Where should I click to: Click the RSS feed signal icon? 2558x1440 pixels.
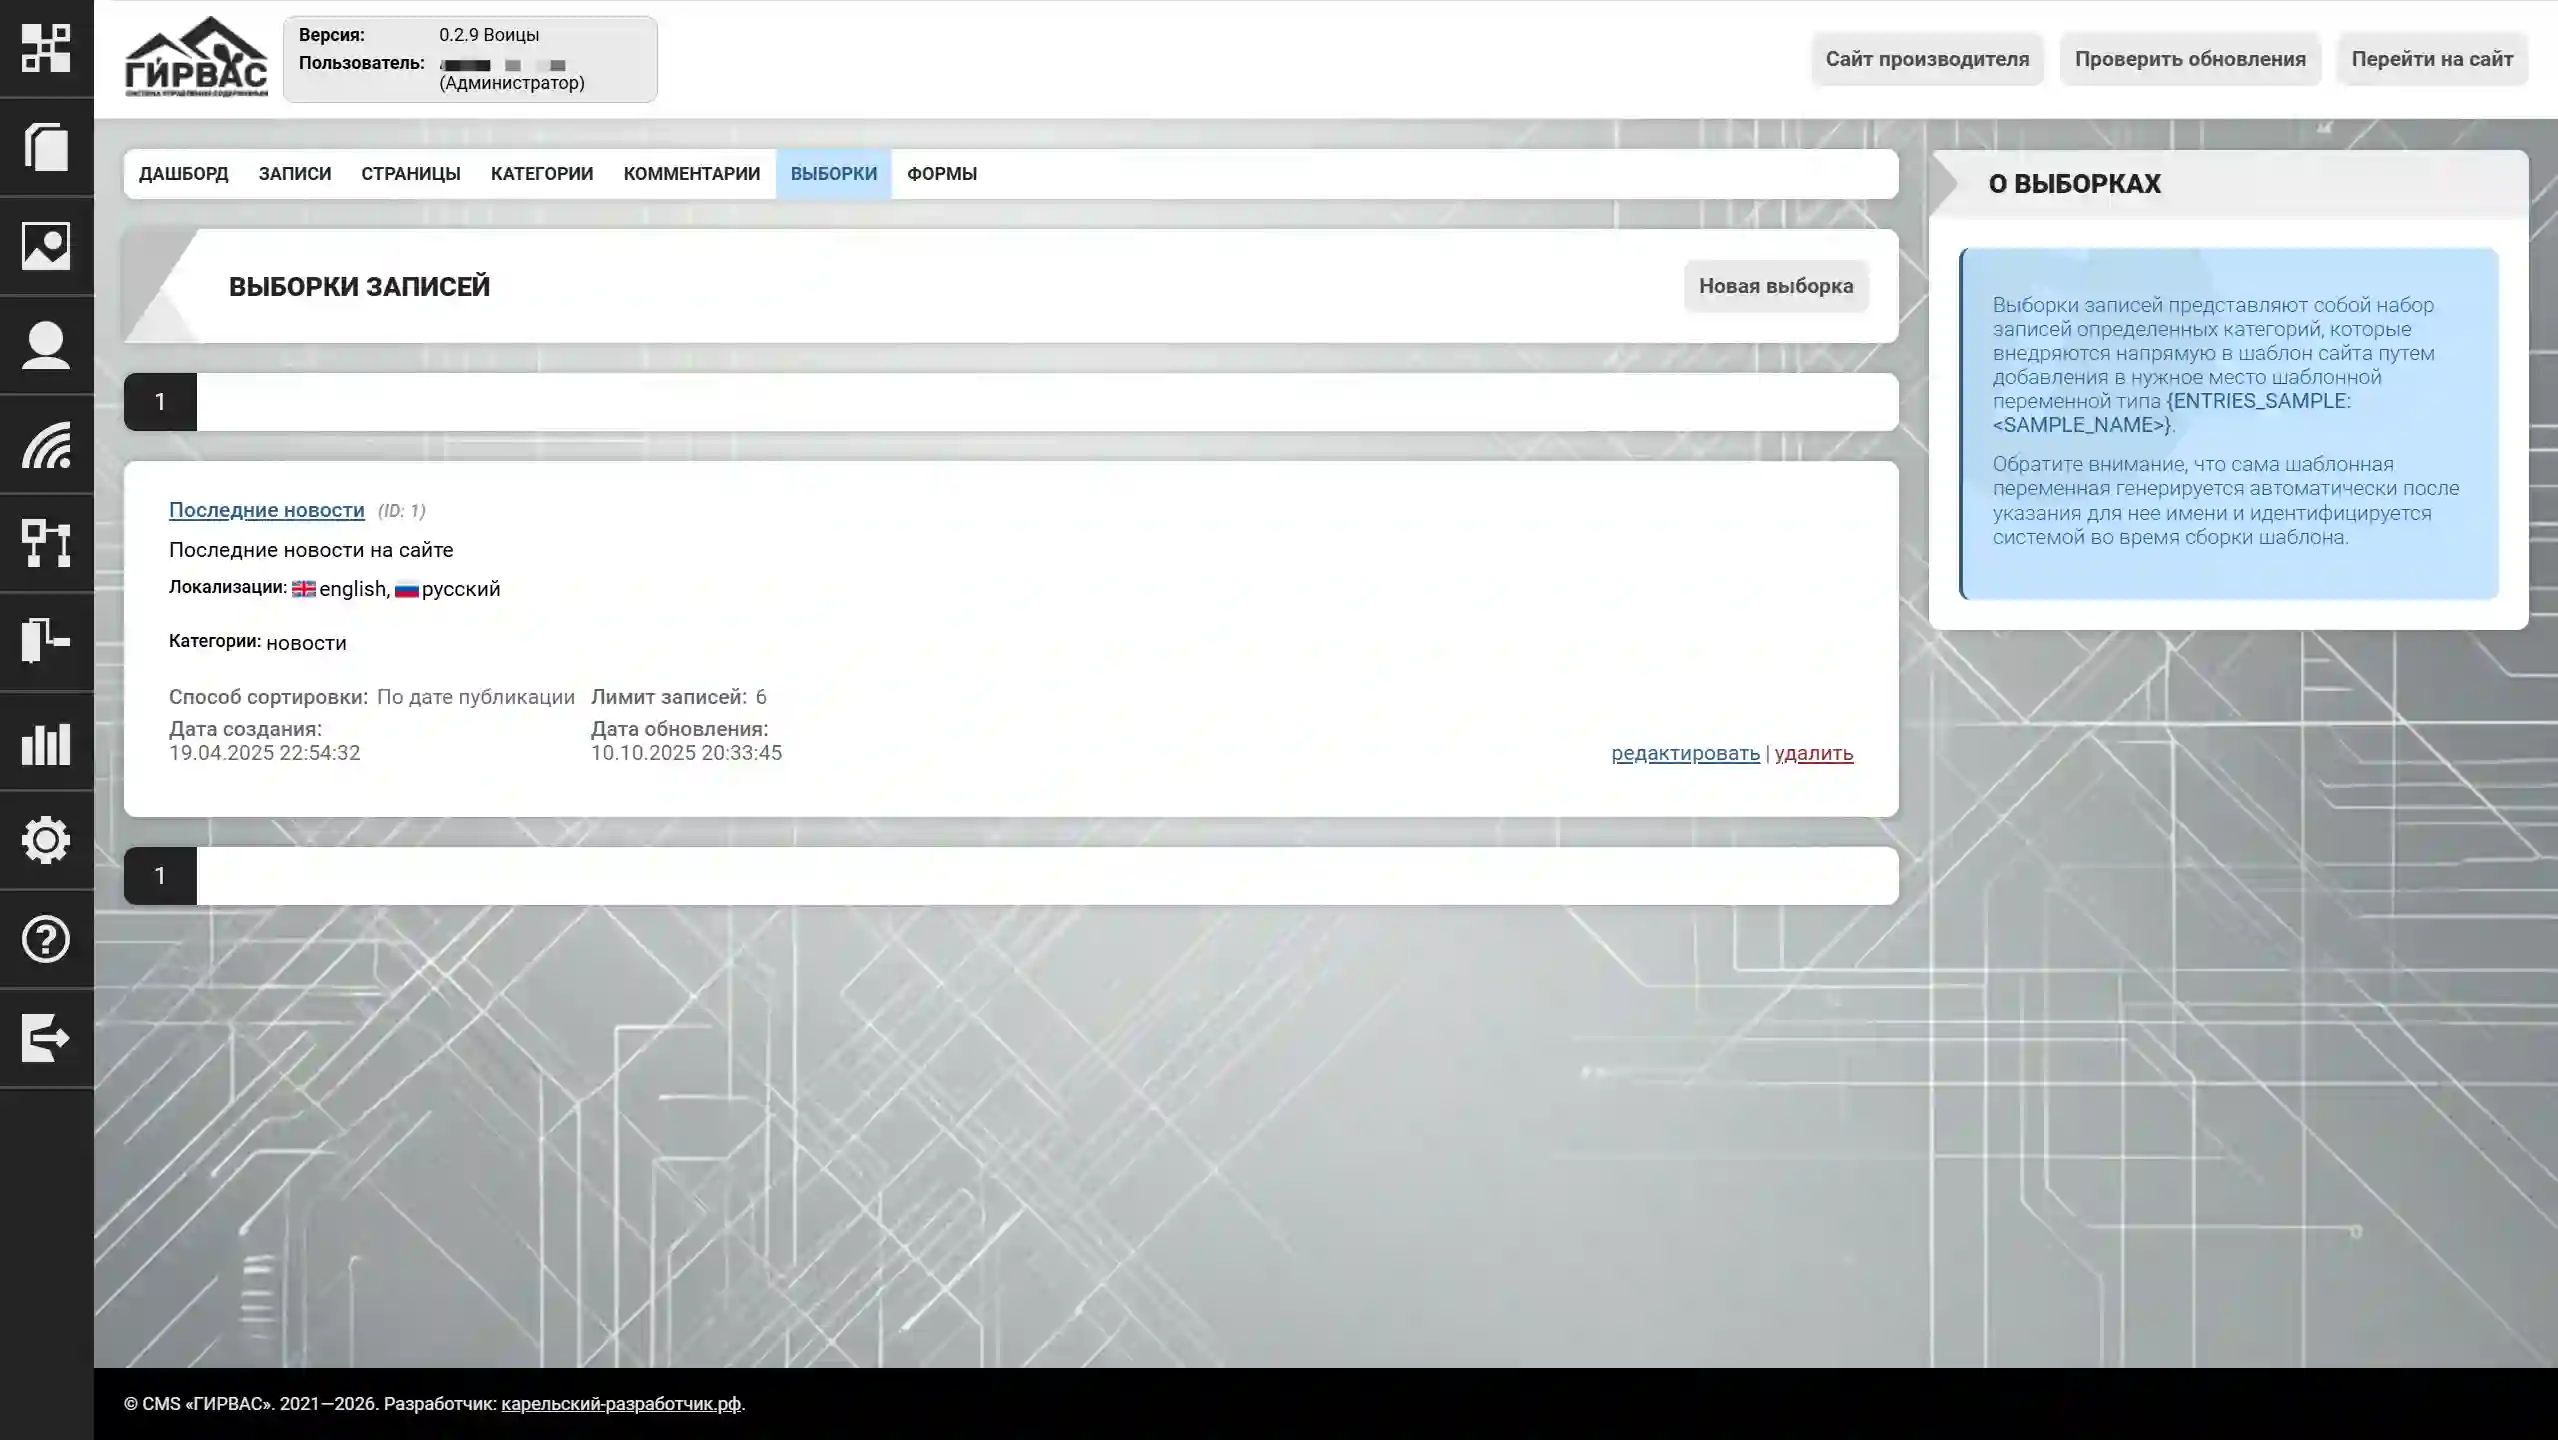pos(46,444)
